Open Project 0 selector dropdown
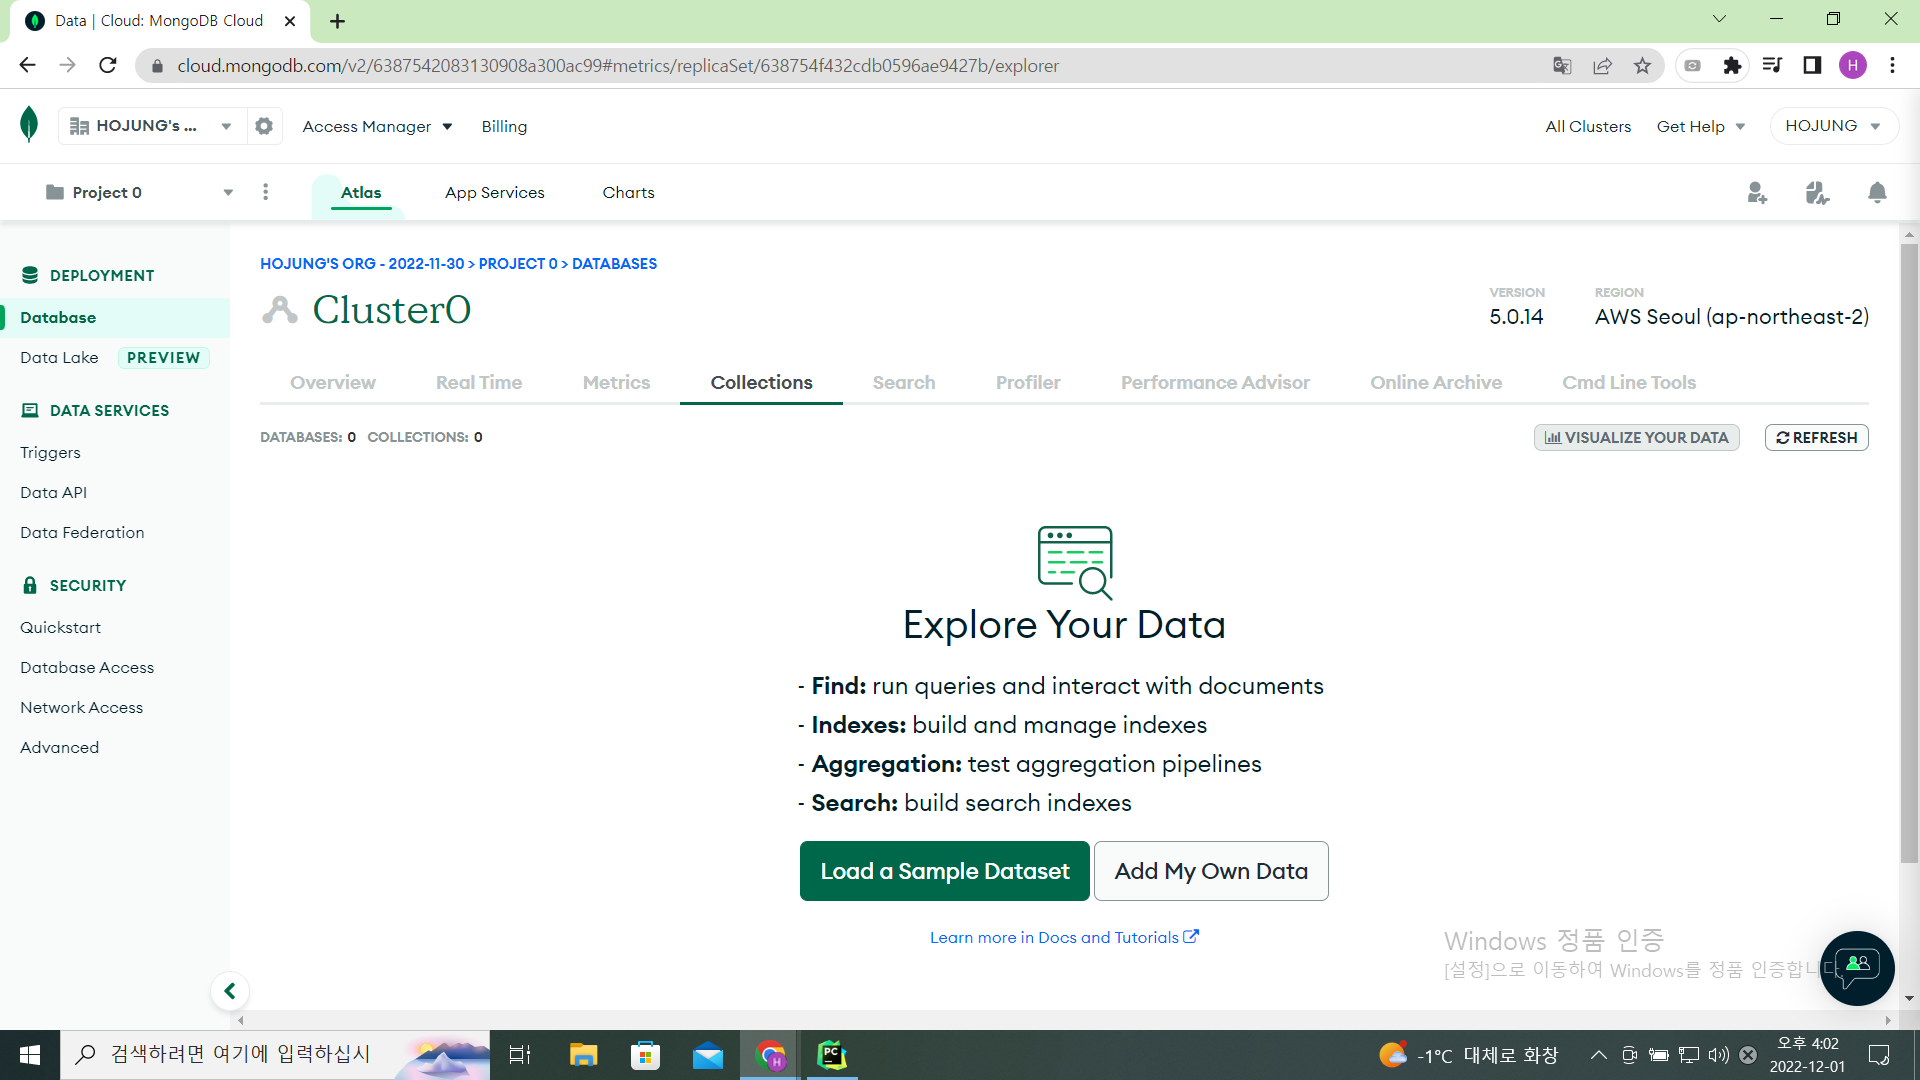The image size is (1920, 1080). coord(139,192)
